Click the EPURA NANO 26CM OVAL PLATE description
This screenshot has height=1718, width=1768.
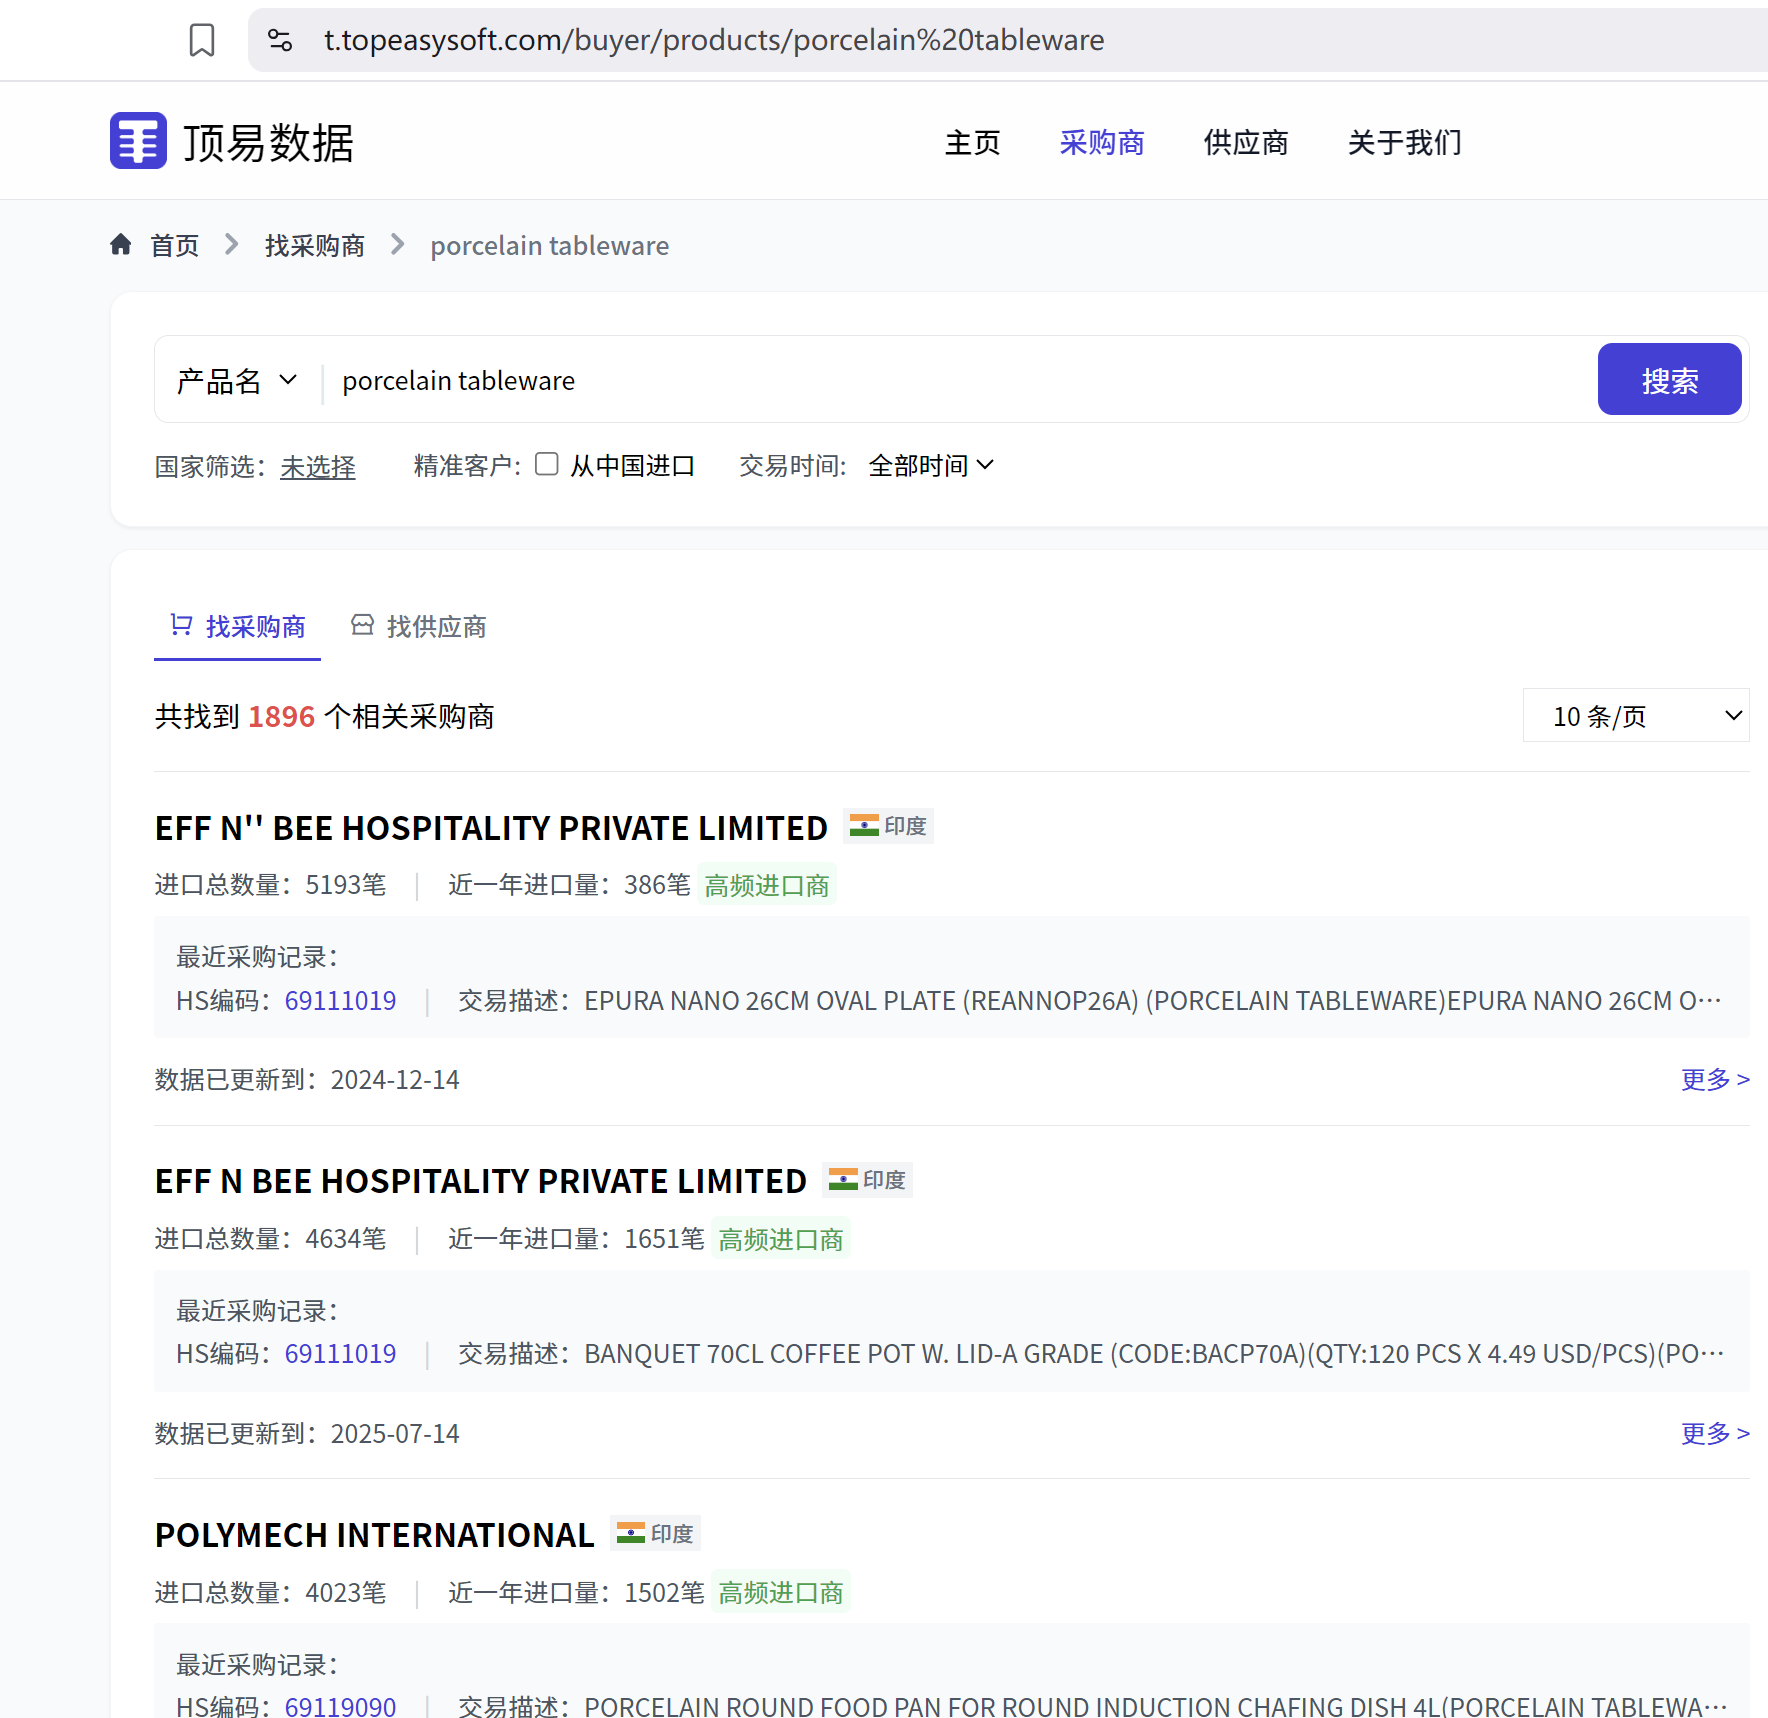pyautogui.click(x=1153, y=1000)
